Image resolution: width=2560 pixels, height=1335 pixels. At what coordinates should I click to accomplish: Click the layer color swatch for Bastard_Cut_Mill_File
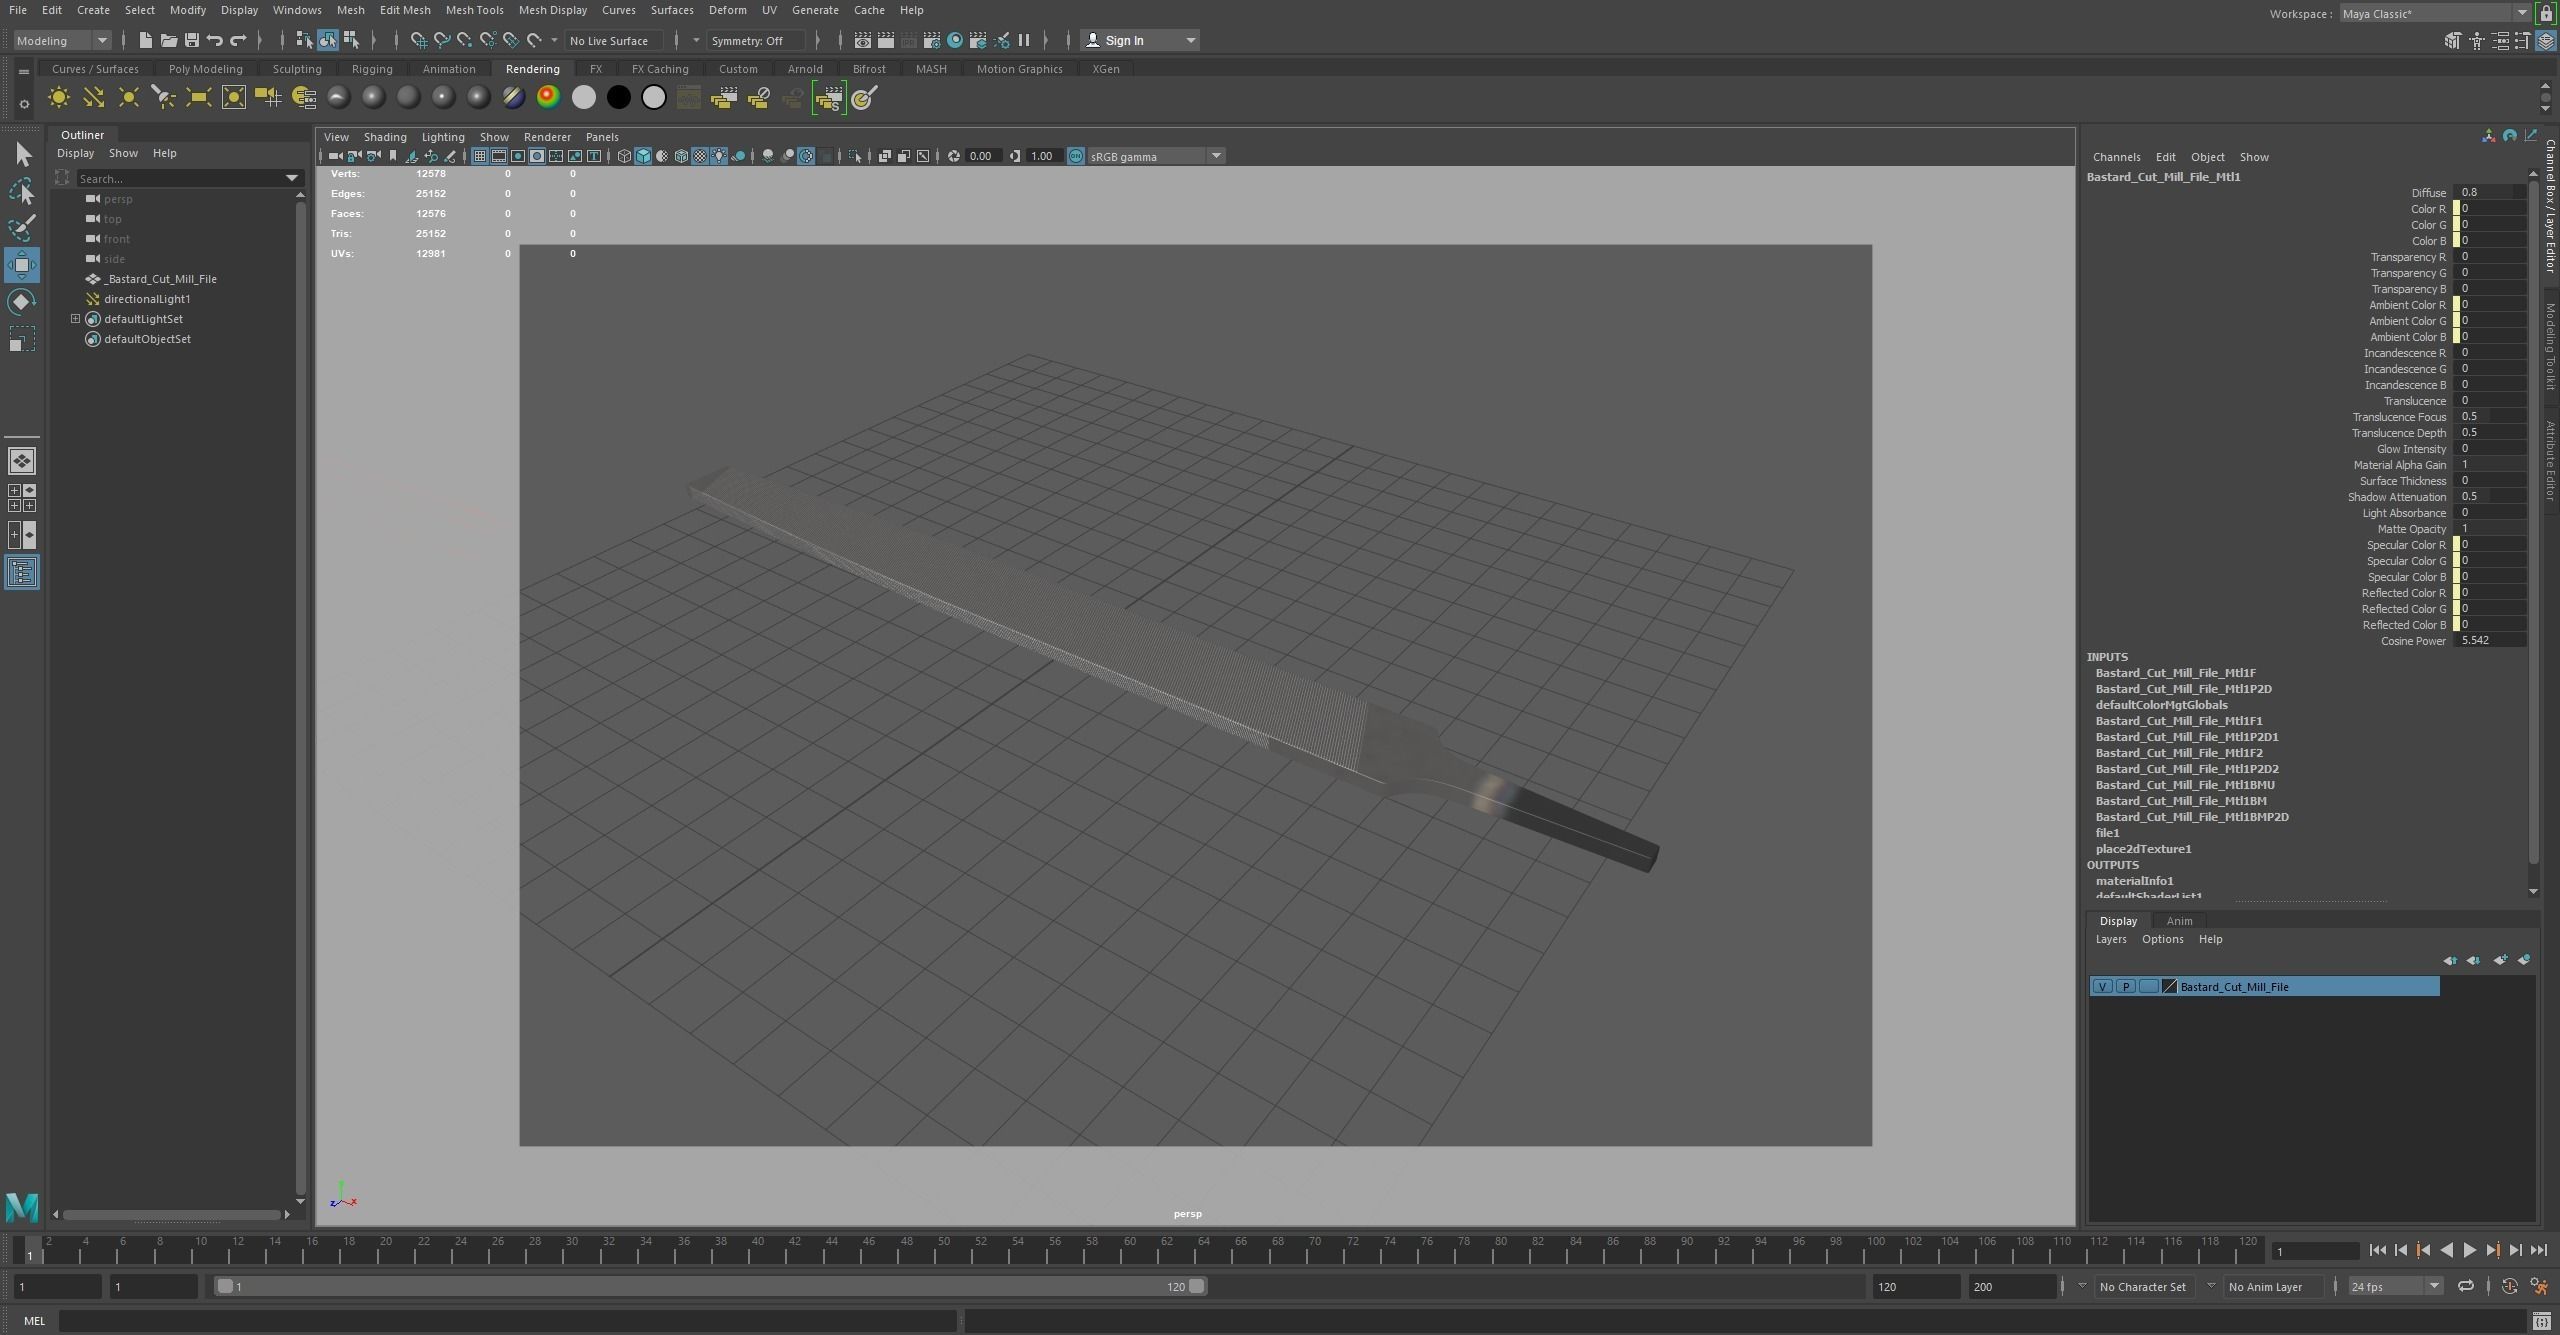[2169, 987]
